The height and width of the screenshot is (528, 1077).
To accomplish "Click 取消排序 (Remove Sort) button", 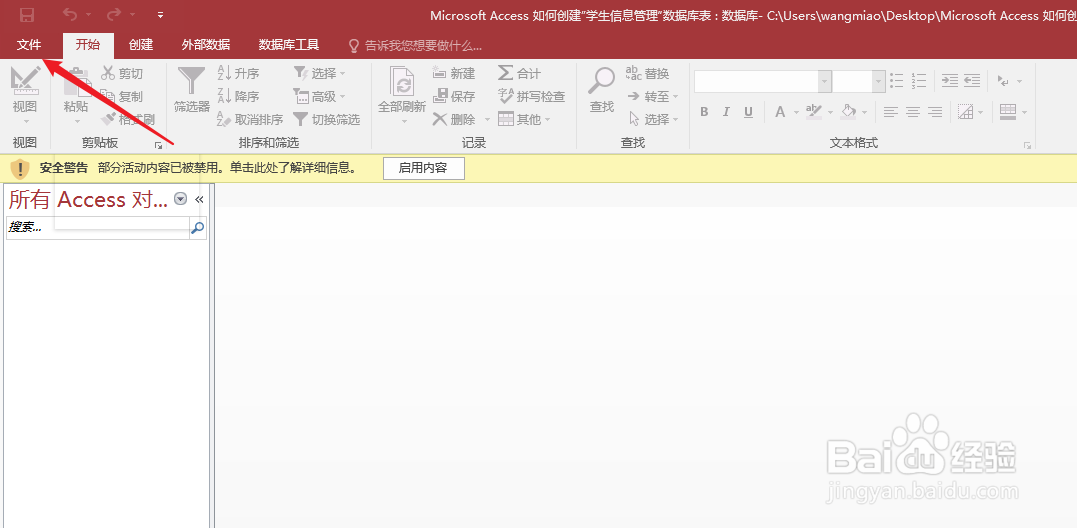I will tap(249, 119).
